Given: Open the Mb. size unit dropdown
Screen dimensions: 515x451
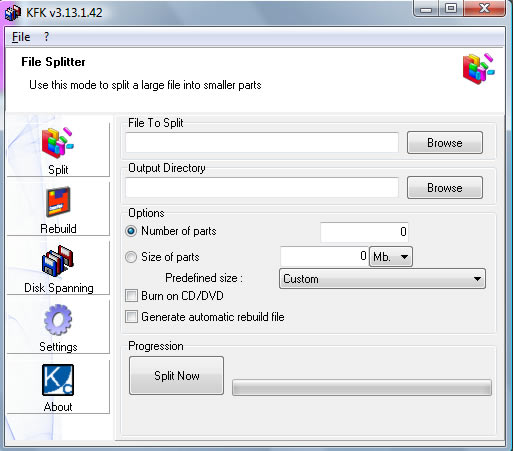Looking at the screenshot, I should [391, 257].
